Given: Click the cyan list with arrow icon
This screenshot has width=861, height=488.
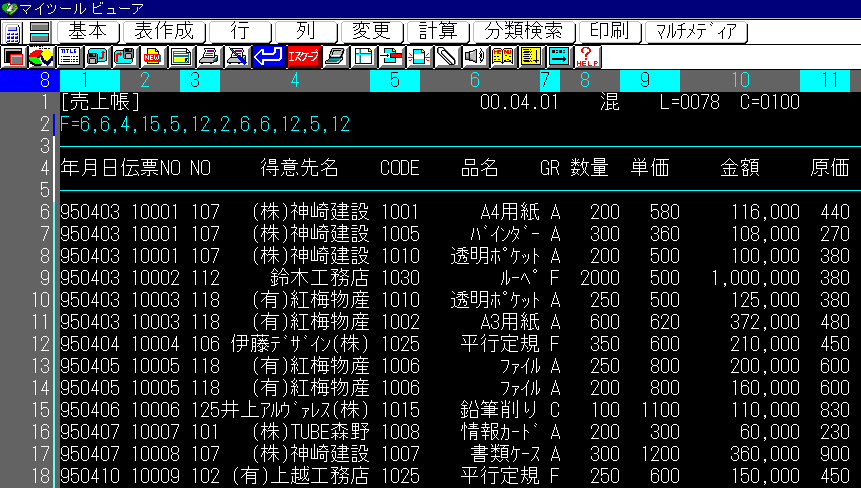Looking at the screenshot, I should [x=560, y=57].
